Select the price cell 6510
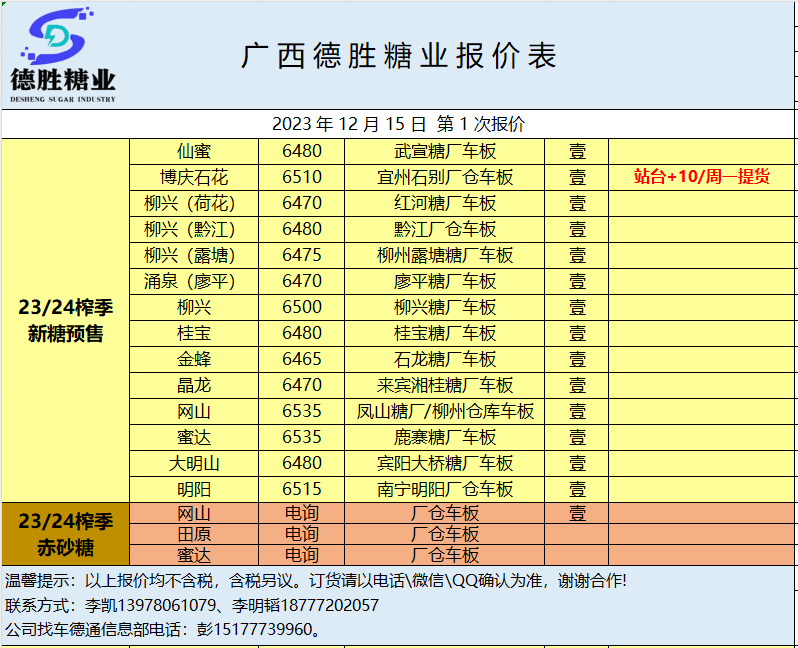Viewport: 798px width, 648px height. coord(301,177)
